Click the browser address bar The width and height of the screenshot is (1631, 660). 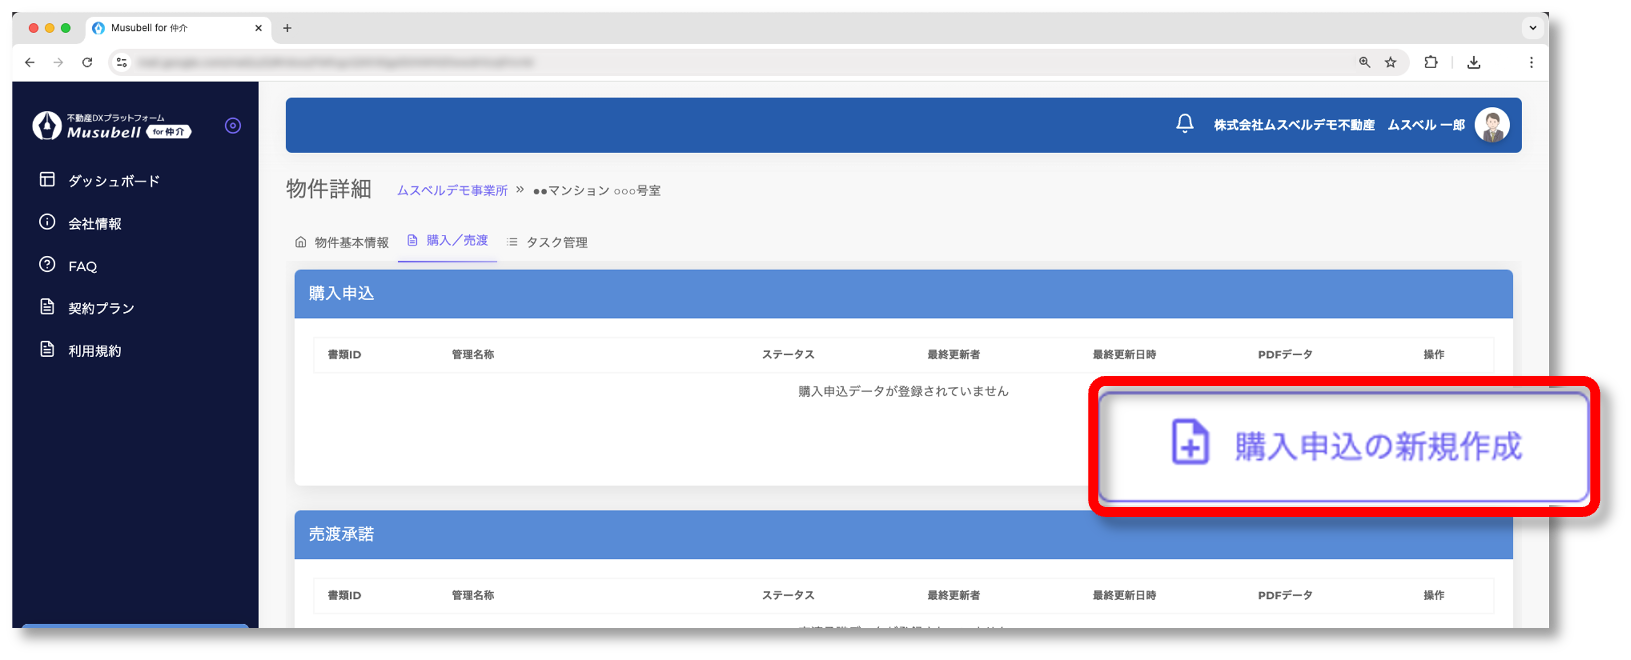(x=700, y=62)
